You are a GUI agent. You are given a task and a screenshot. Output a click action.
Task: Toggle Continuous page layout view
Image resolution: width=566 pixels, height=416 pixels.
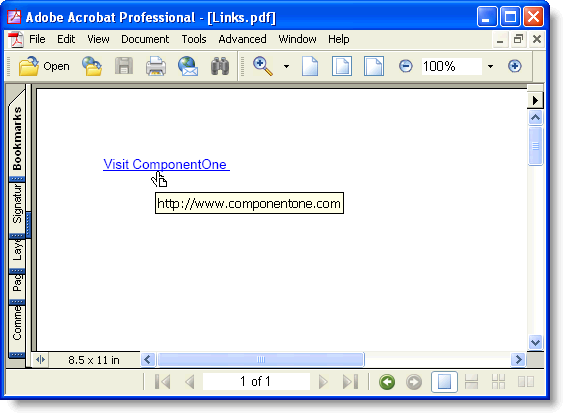471,382
